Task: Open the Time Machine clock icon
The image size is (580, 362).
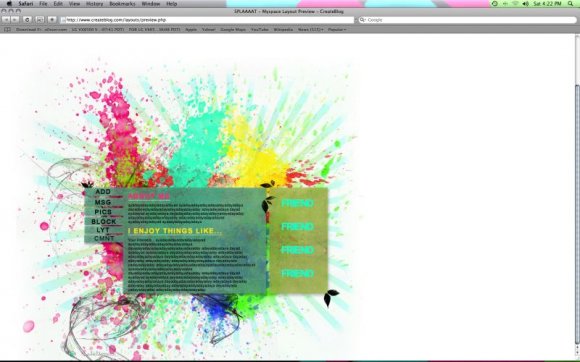Action: point(495,4)
